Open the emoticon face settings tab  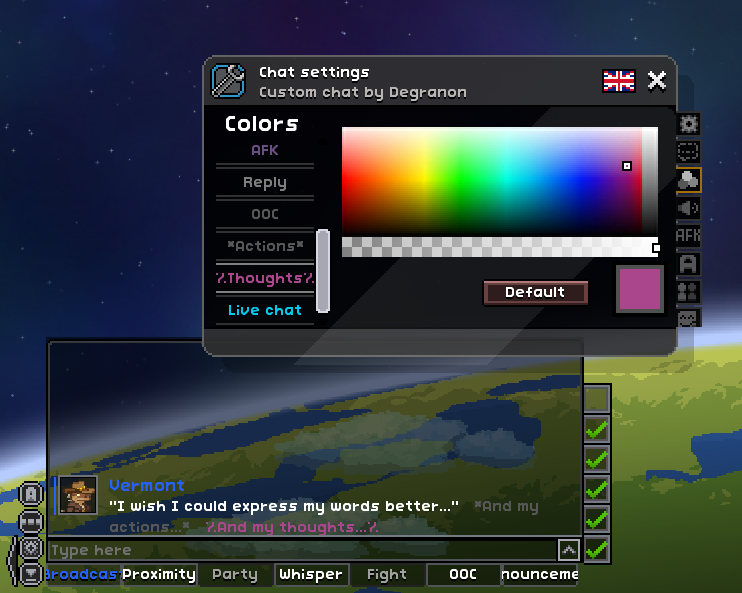click(688, 317)
